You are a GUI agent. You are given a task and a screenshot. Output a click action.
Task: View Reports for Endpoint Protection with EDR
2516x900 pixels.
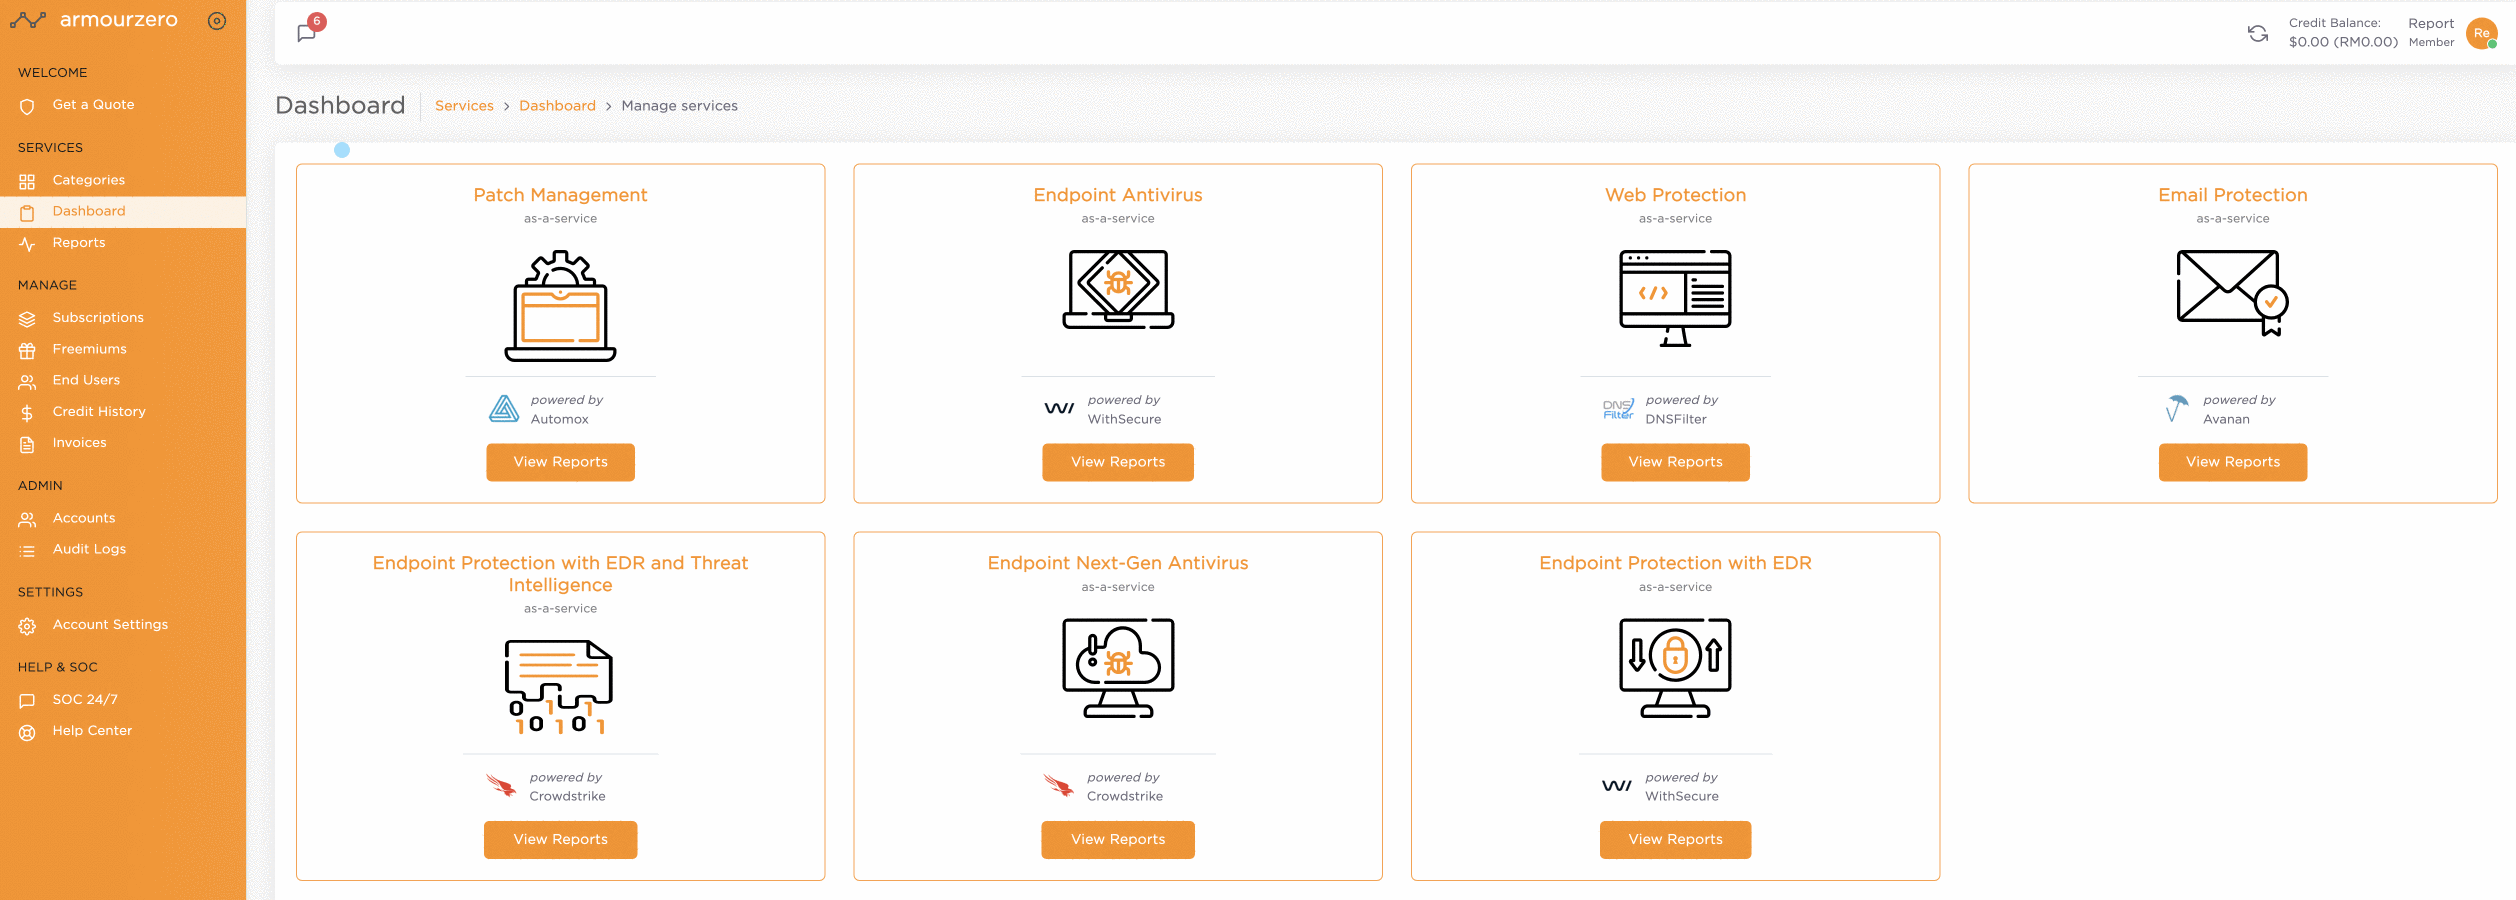pyautogui.click(x=1675, y=840)
